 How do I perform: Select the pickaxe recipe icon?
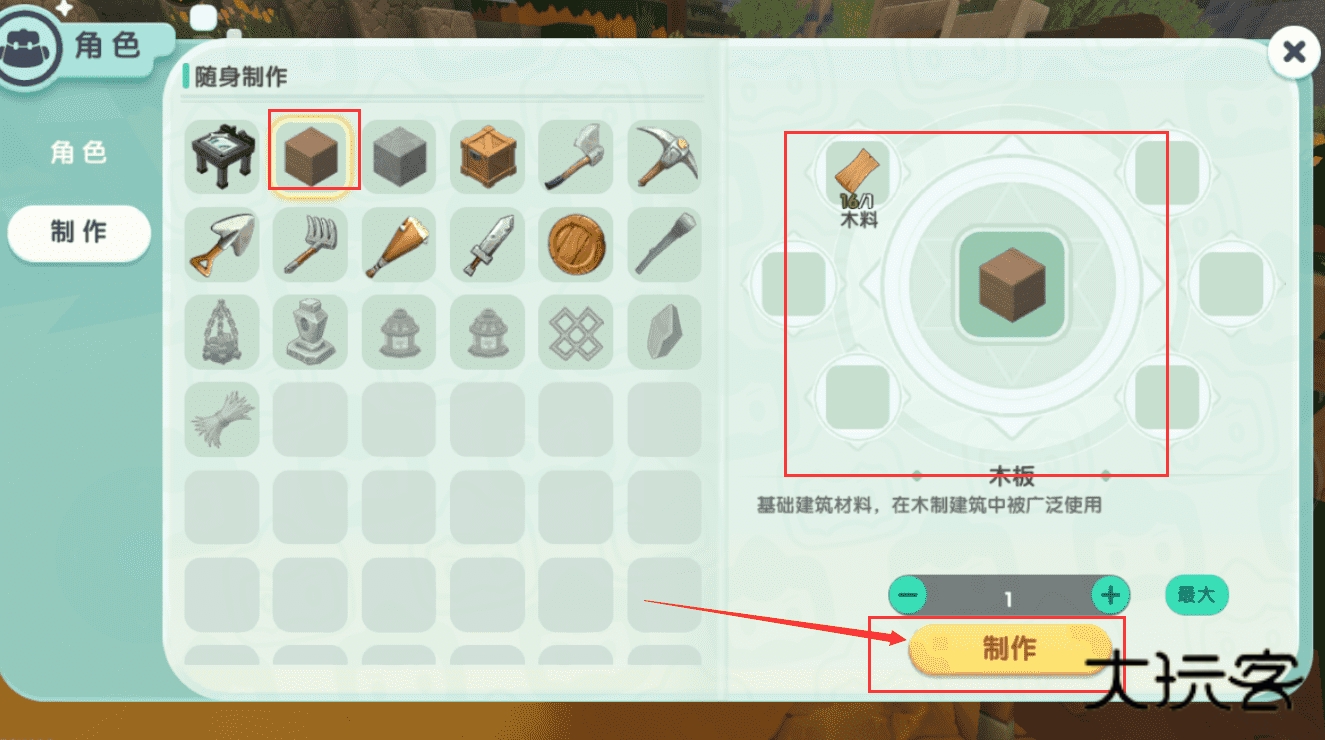[x=665, y=157]
